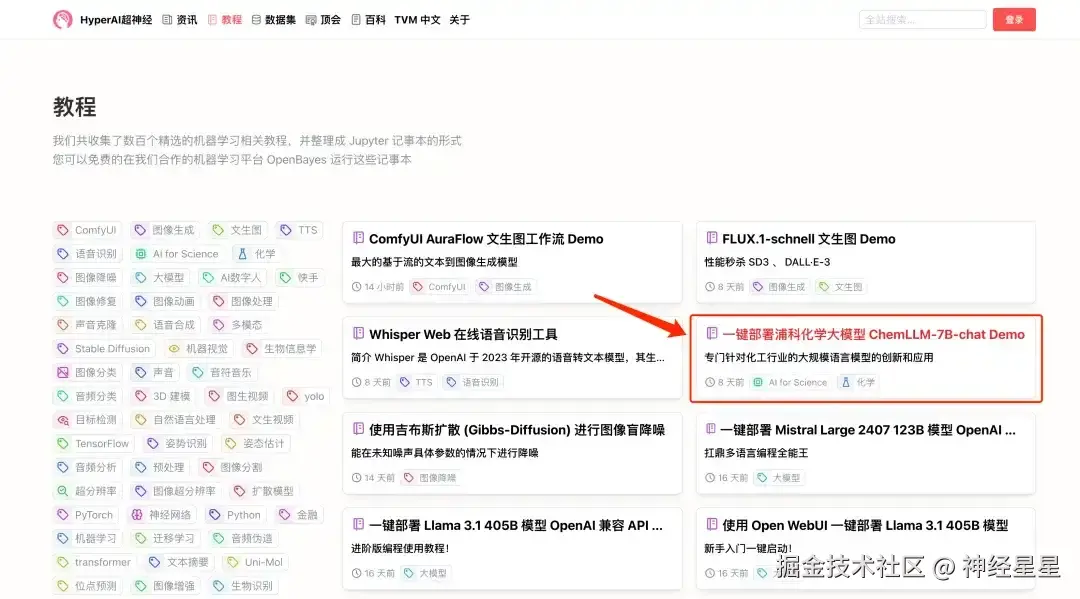The image size is (1080, 599).
Task: Click the flask icon of 化学 tag
Action: [242, 254]
